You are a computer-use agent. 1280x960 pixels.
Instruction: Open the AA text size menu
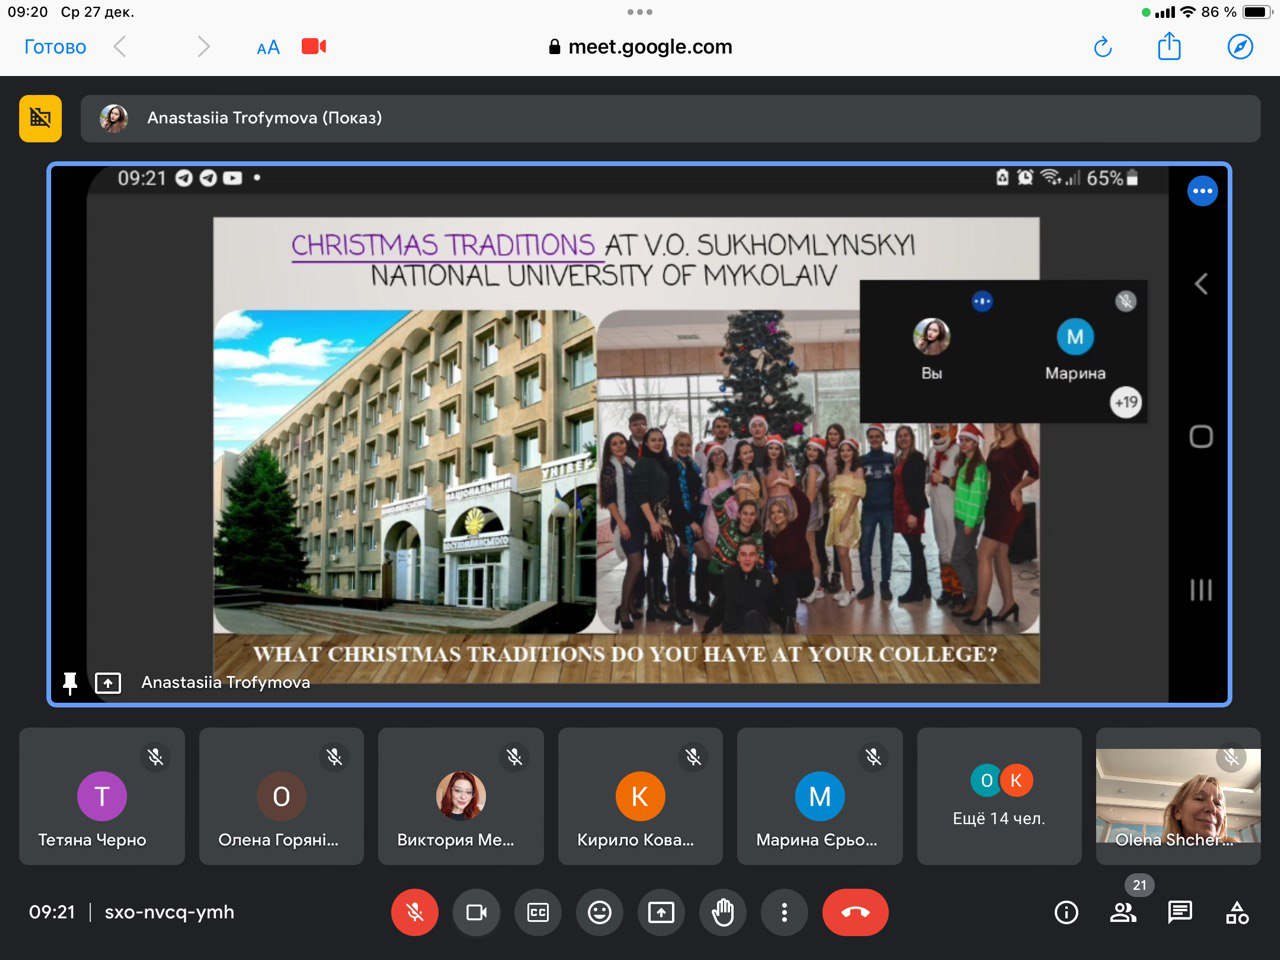(x=268, y=47)
